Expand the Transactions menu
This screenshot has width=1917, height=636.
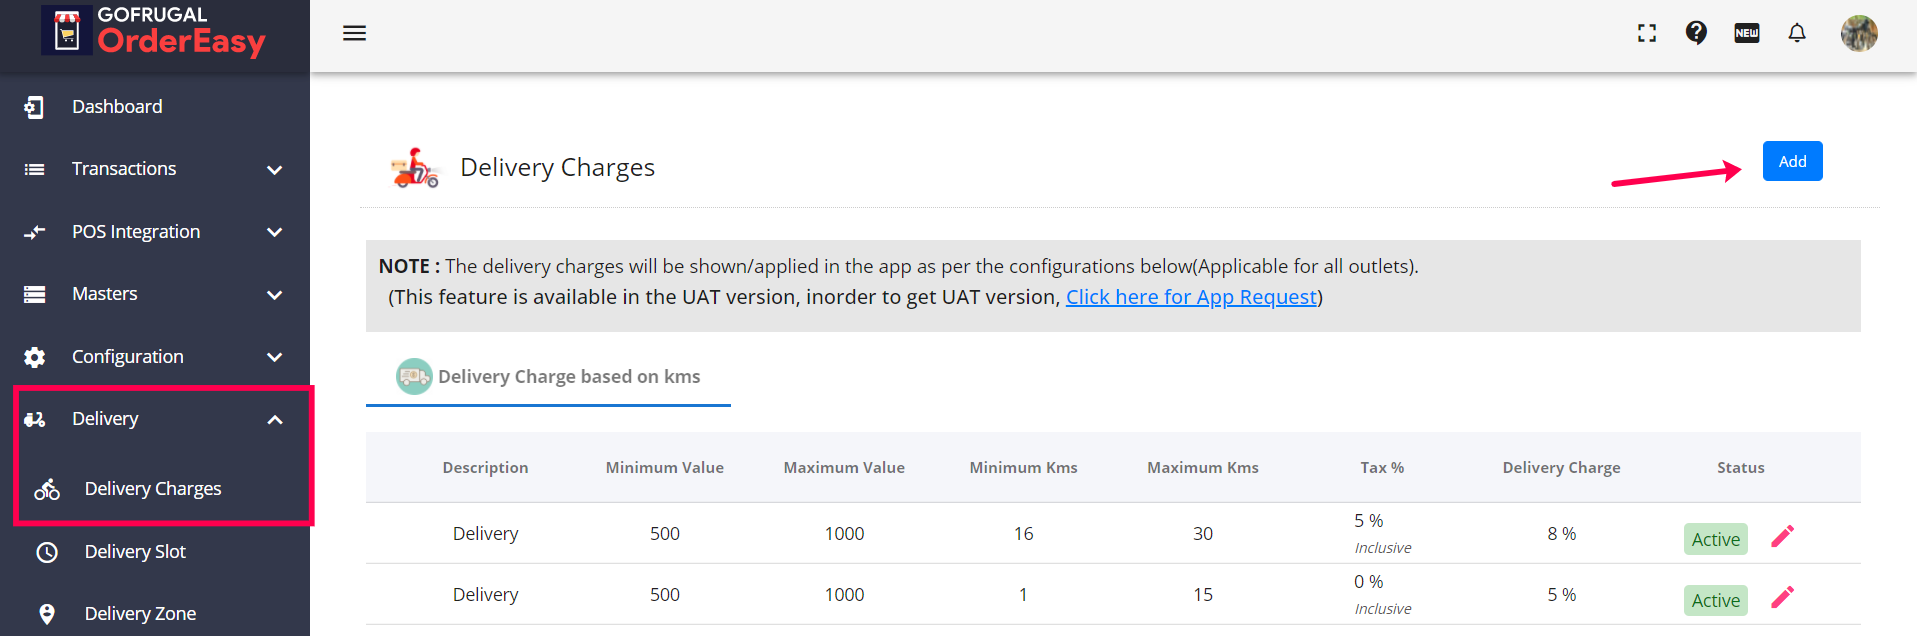[x=155, y=169]
